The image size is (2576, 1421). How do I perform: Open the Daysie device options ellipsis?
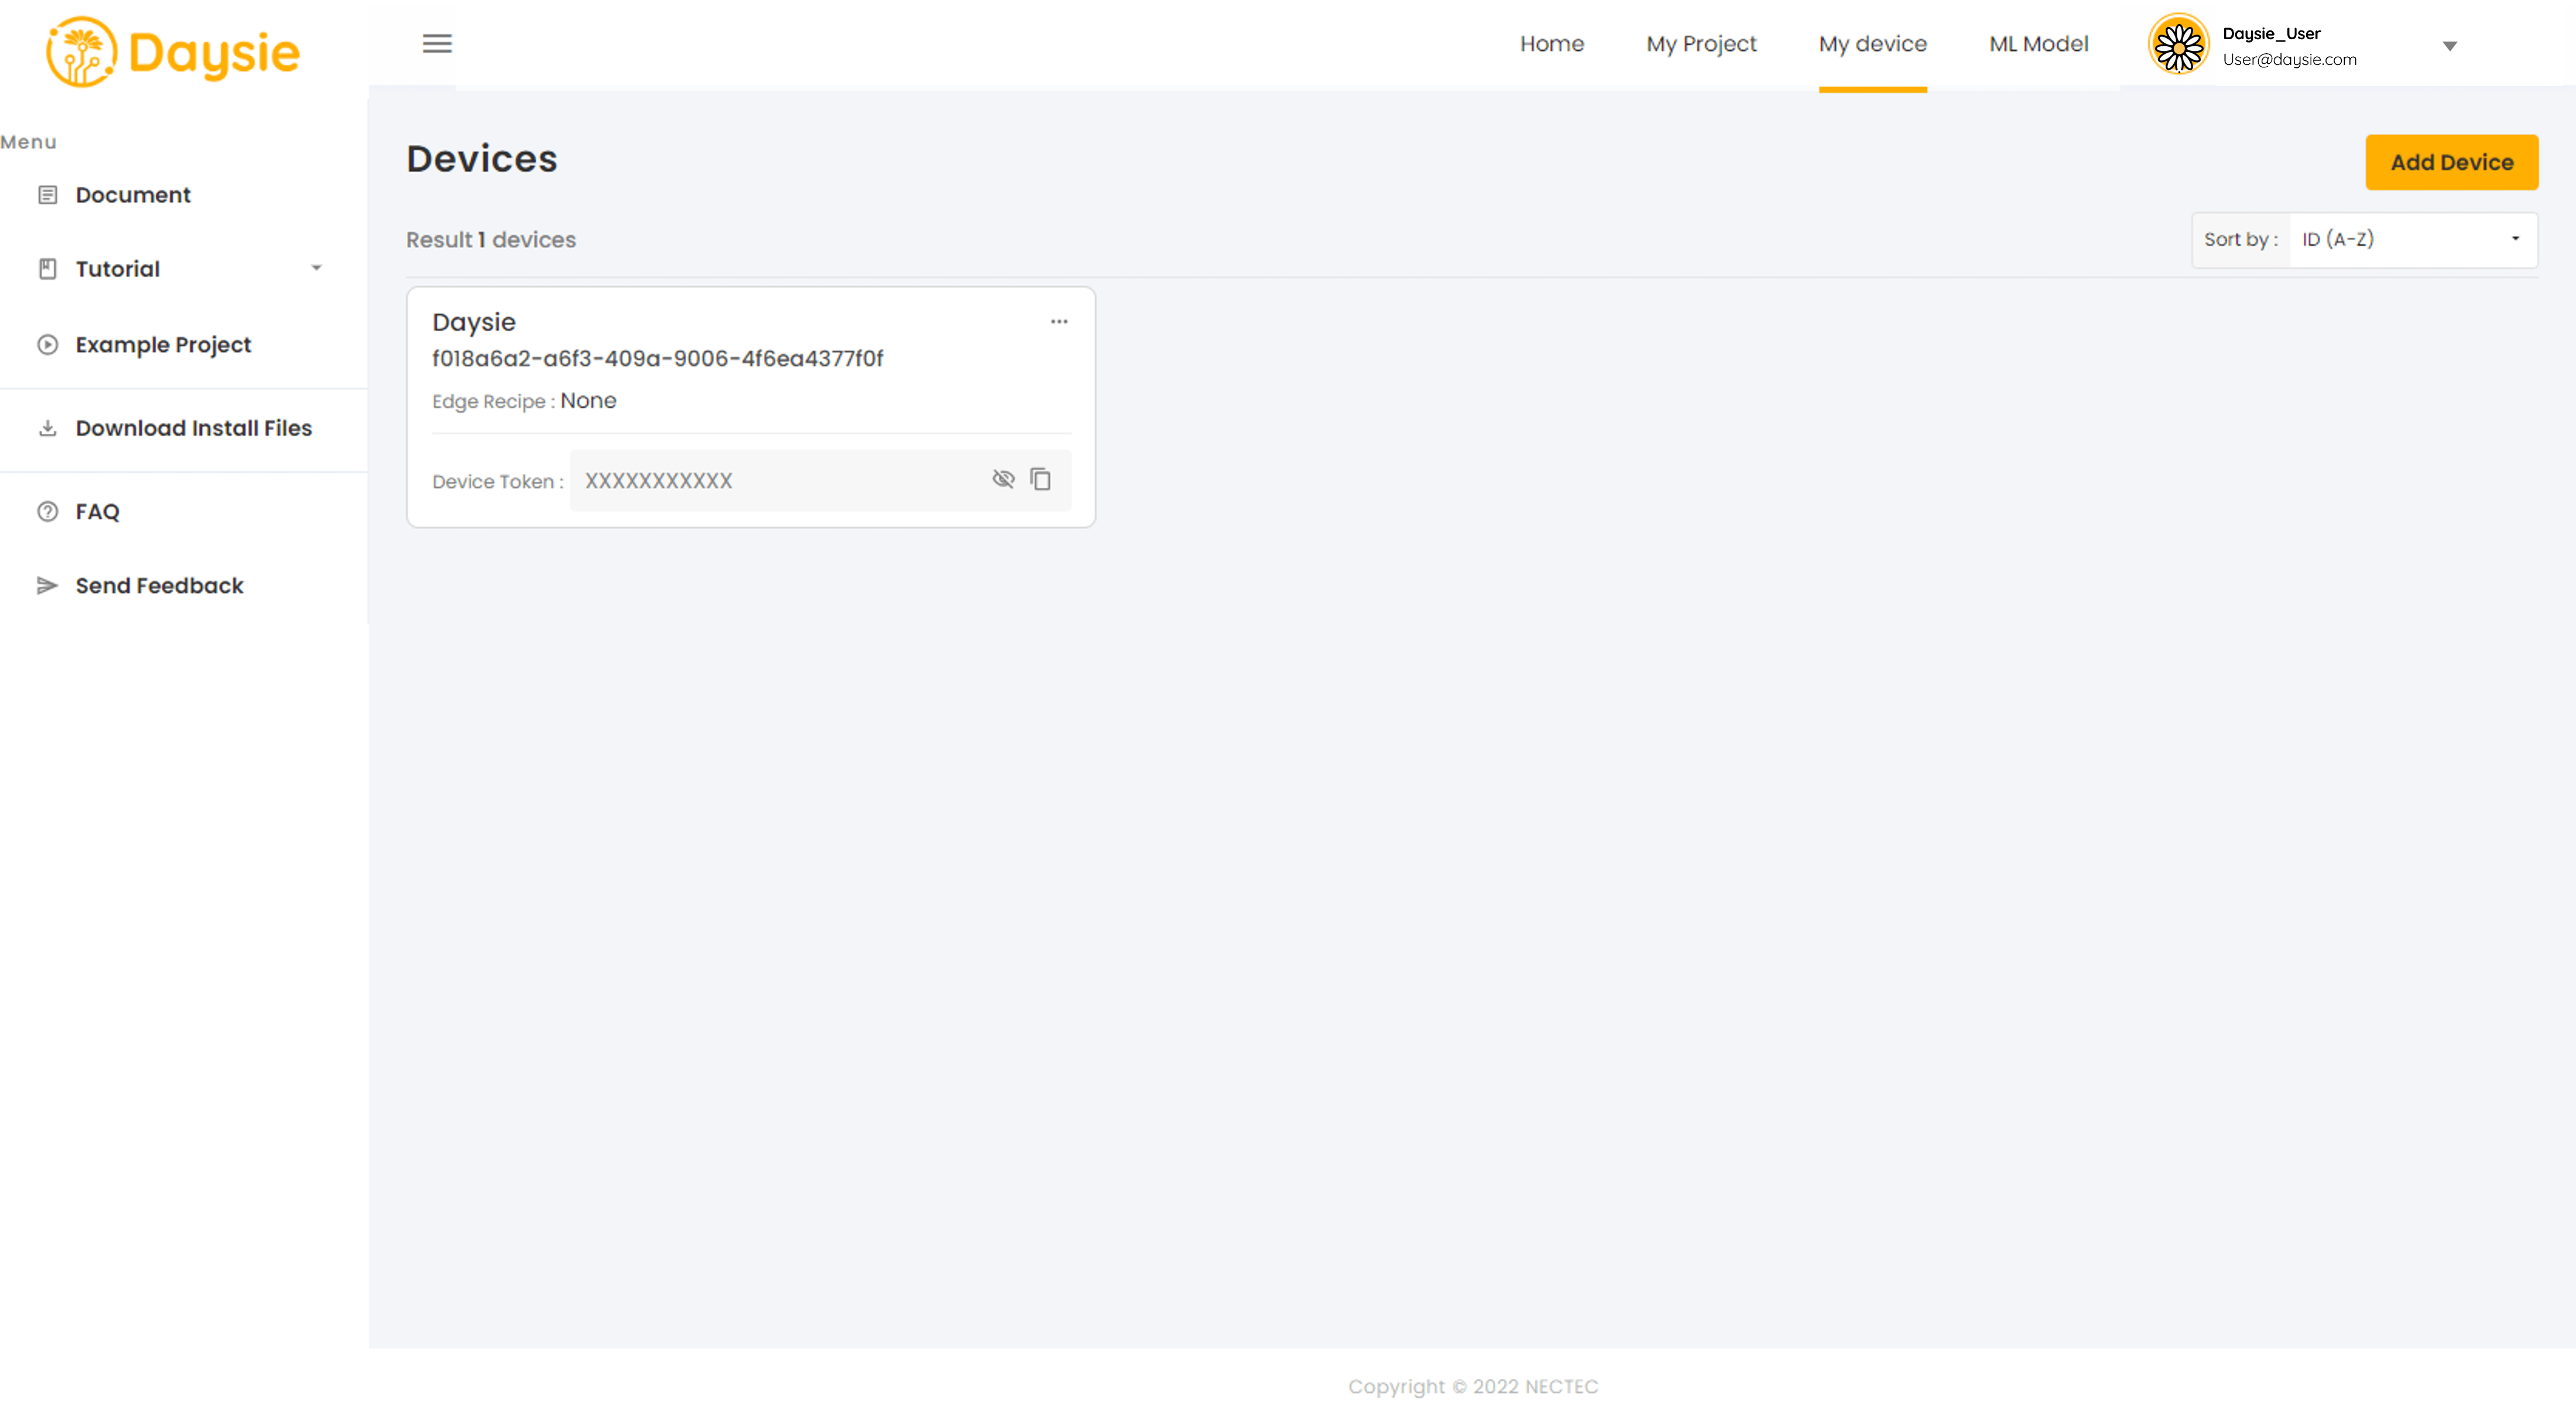pyautogui.click(x=1059, y=322)
